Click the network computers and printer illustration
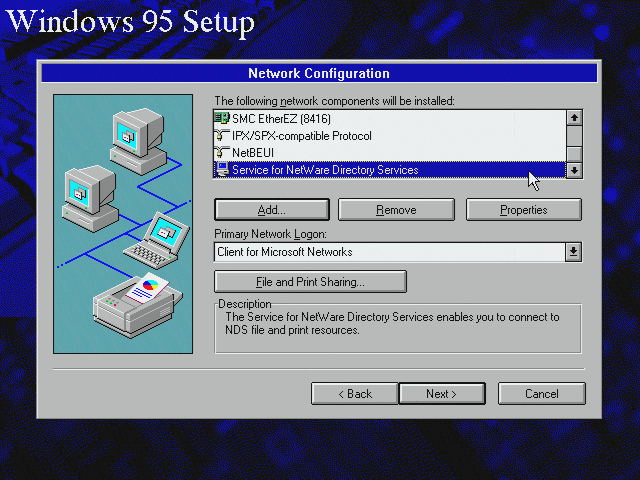Viewport: 640px width, 480px height. [123, 224]
